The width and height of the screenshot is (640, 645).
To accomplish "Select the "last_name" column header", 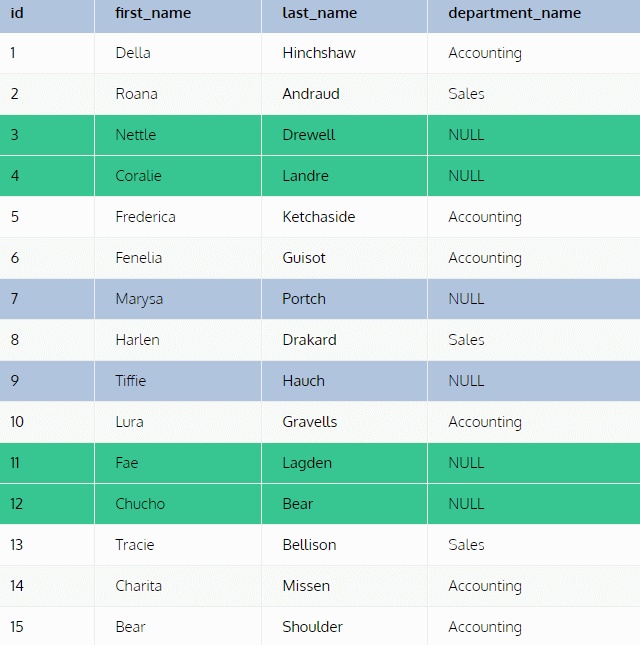I will click(319, 13).
